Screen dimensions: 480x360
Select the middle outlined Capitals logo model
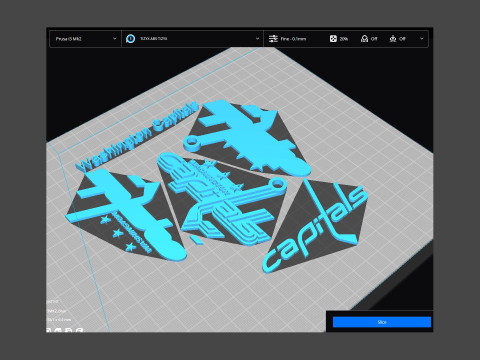tap(222, 200)
